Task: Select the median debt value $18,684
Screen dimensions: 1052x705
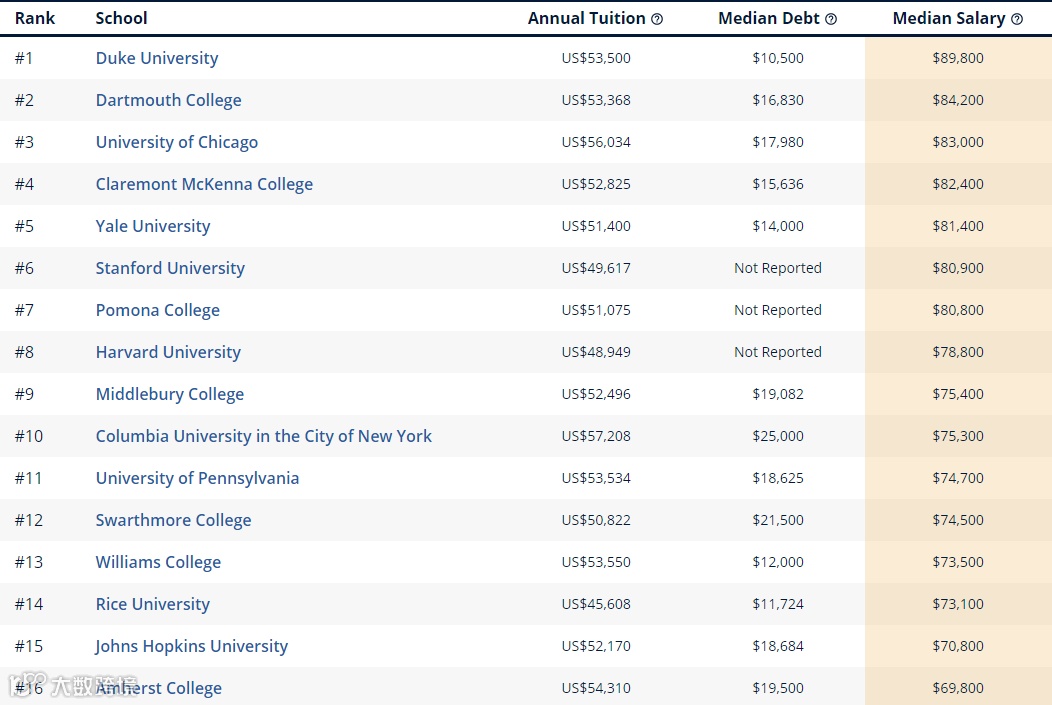Action: 778,647
